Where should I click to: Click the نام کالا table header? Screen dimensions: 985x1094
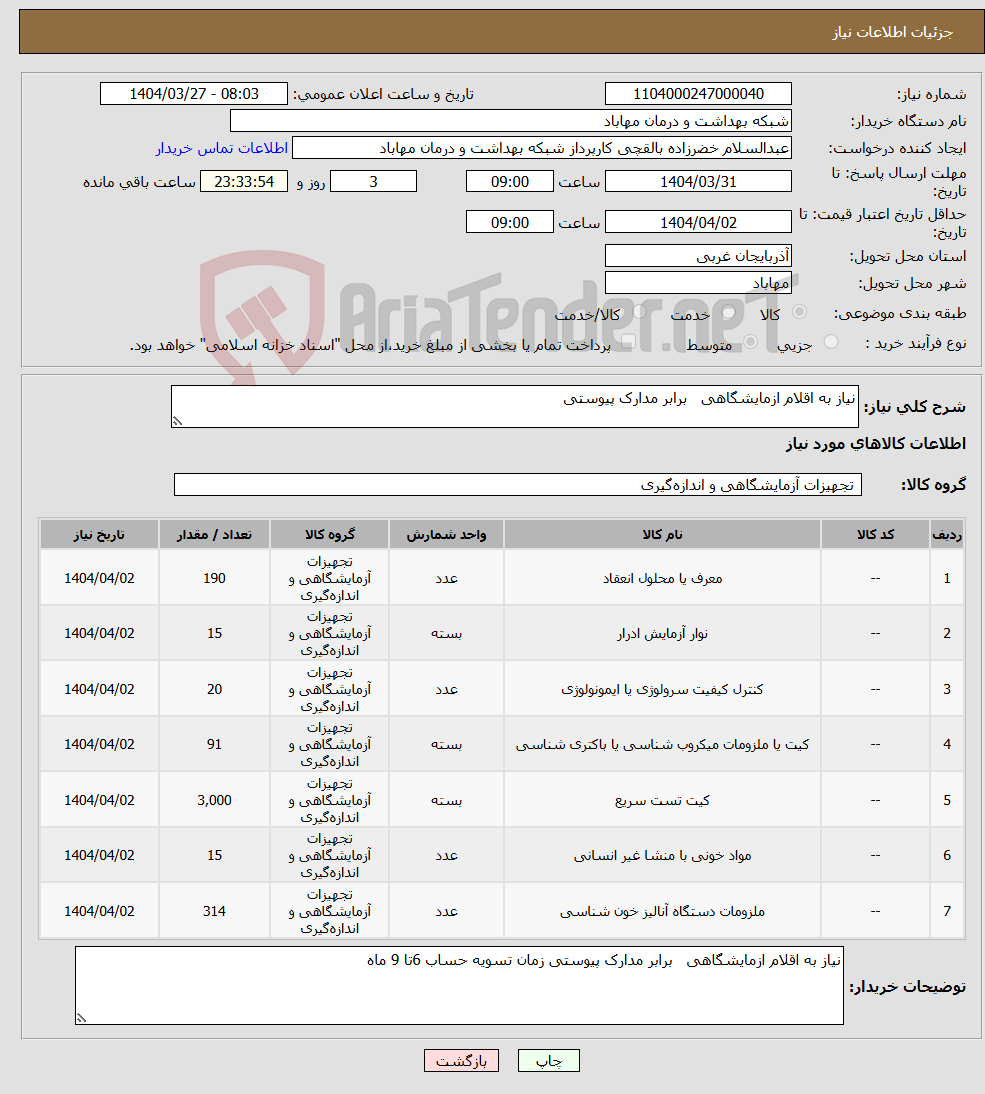[x=663, y=533]
